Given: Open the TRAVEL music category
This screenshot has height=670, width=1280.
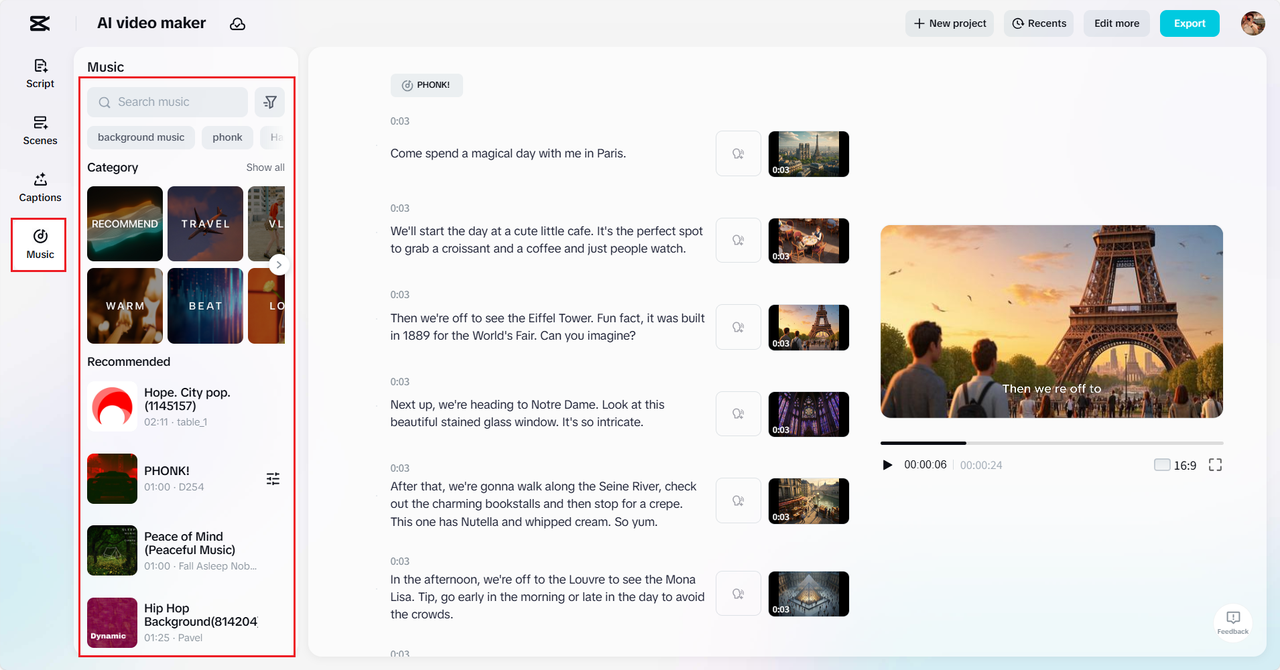Looking at the screenshot, I should [x=205, y=224].
